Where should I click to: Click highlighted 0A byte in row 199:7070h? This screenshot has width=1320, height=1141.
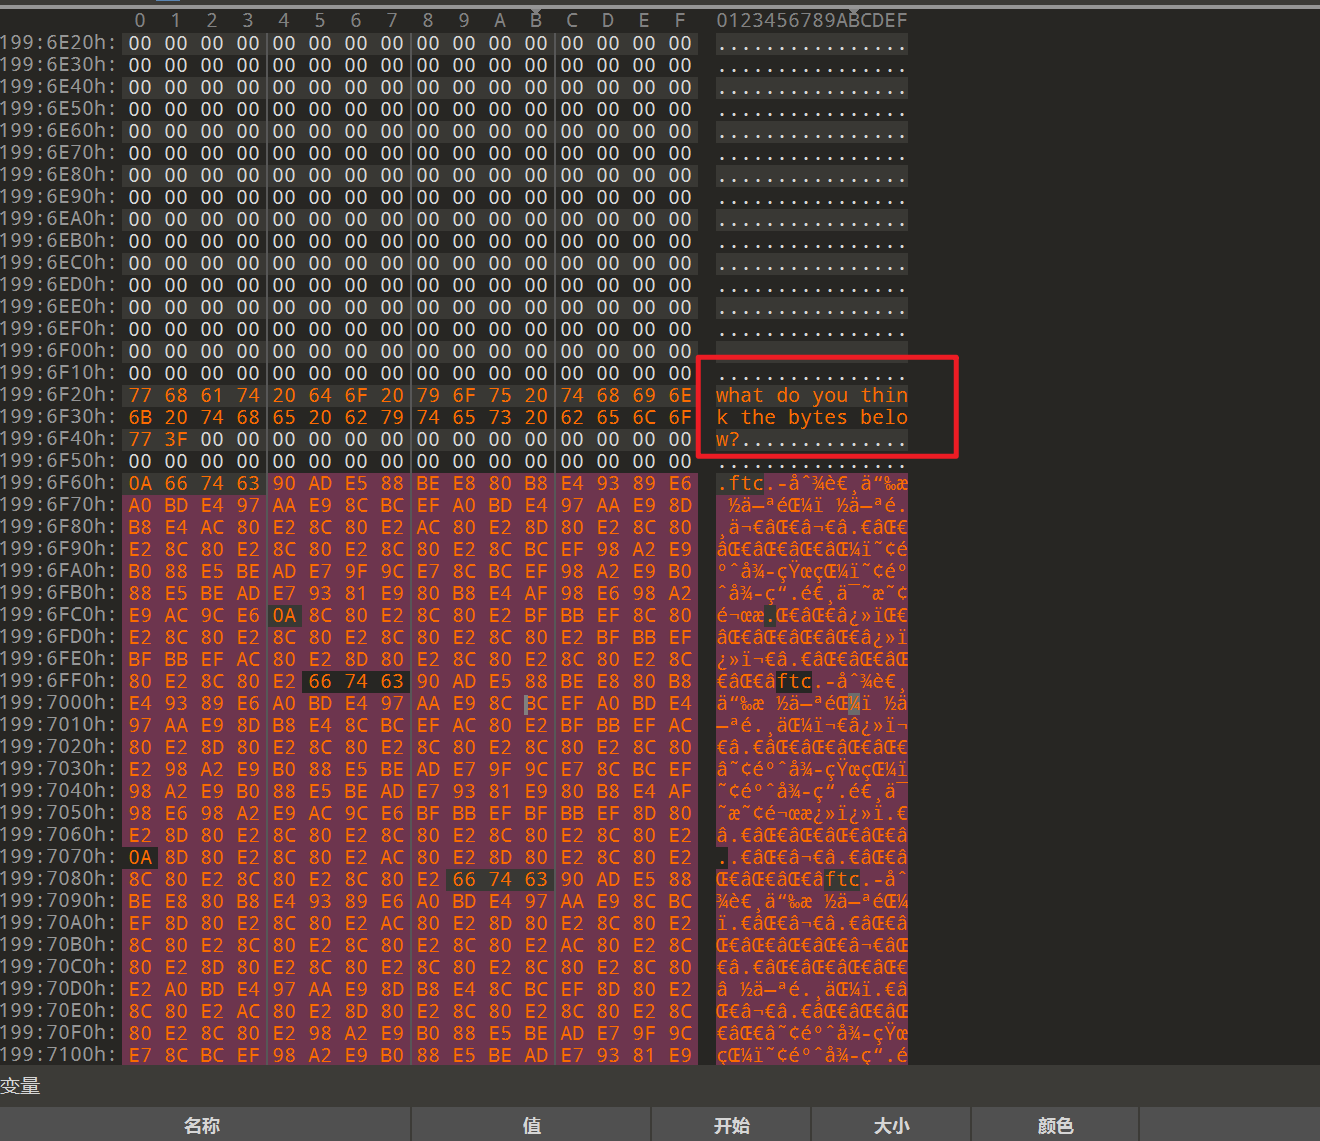(140, 857)
